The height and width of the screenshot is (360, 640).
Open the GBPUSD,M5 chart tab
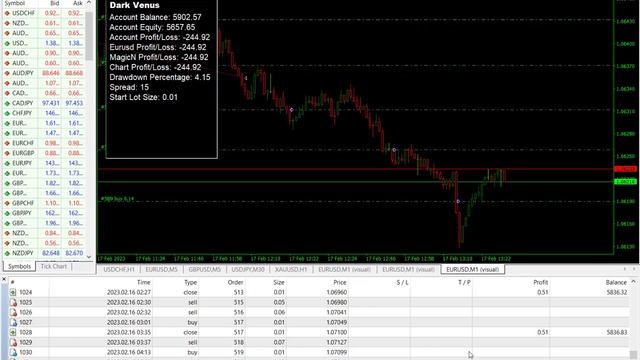(204, 269)
